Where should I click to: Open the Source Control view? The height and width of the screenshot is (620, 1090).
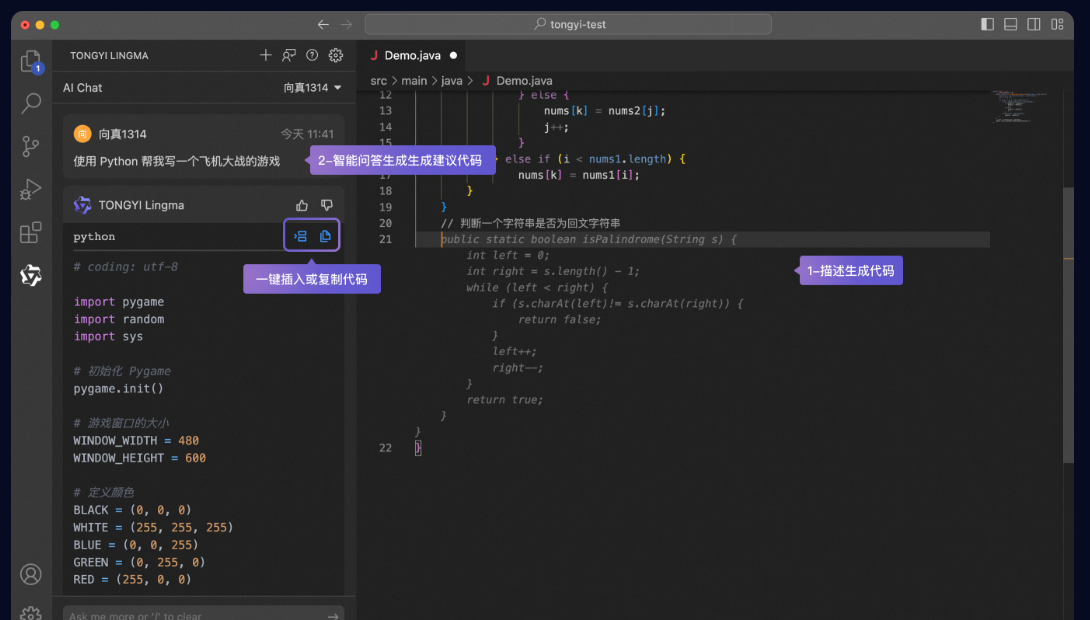[31, 146]
